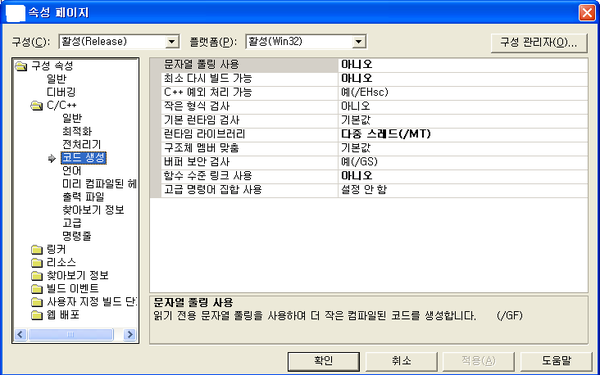Select 디버깅 in the tree
The width and height of the screenshot is (600, 375).
(61, 92)
